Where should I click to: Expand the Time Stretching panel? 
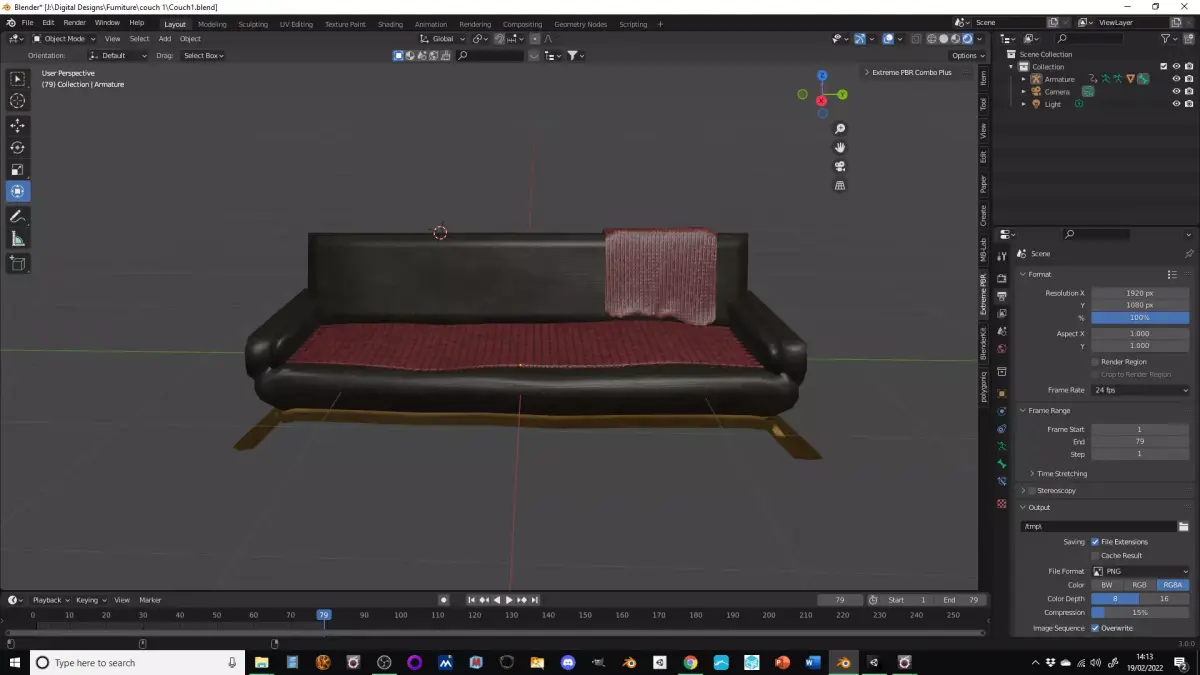pyautogui.click(x=1062, y=474)
